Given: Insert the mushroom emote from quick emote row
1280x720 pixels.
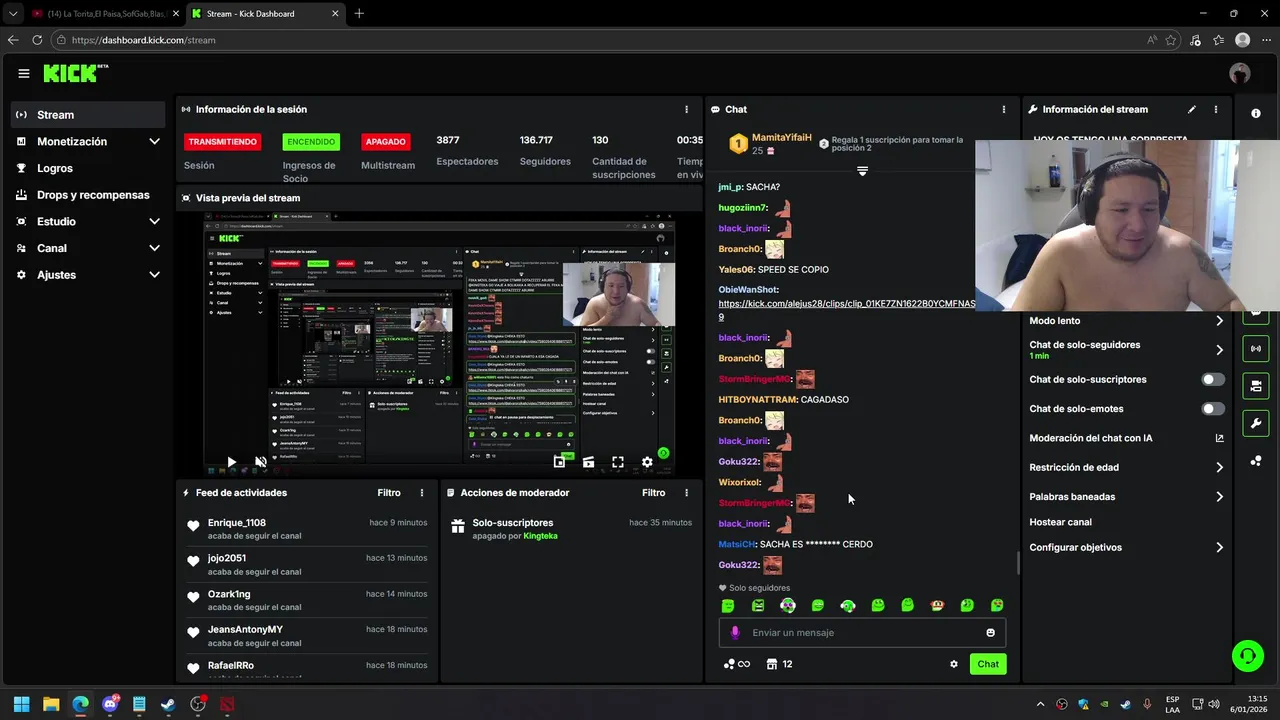Looking at the screenshot, I should (x=938, y=606).
